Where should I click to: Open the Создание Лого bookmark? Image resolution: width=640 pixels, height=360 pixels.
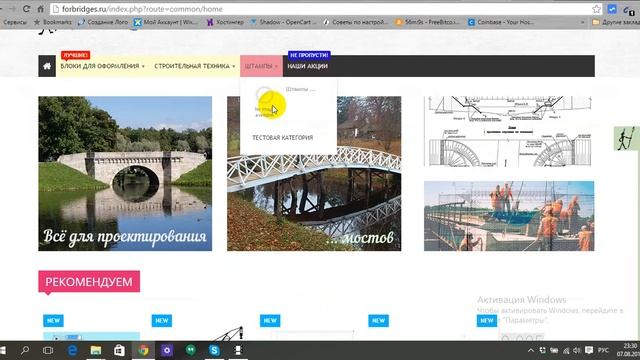click(x=103, y=22)
